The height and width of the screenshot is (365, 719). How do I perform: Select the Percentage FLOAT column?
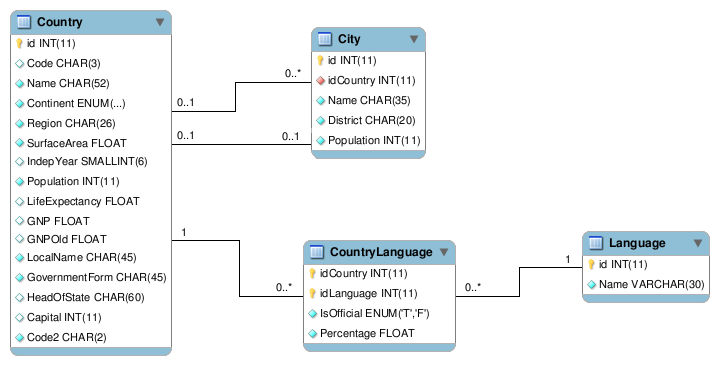coord(380,333)
